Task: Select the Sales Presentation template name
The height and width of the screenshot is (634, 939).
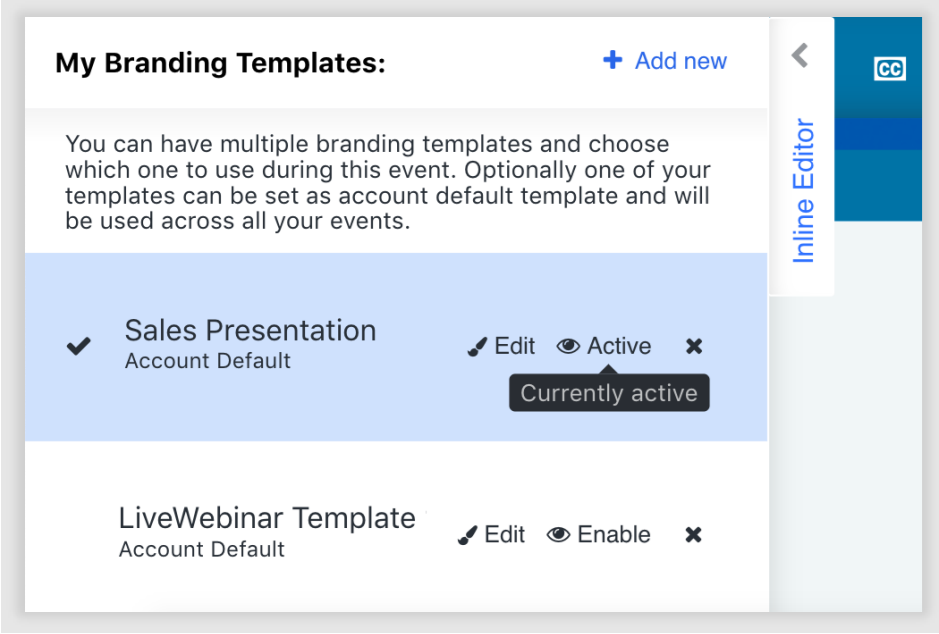Action: click(x=250, y=331)
